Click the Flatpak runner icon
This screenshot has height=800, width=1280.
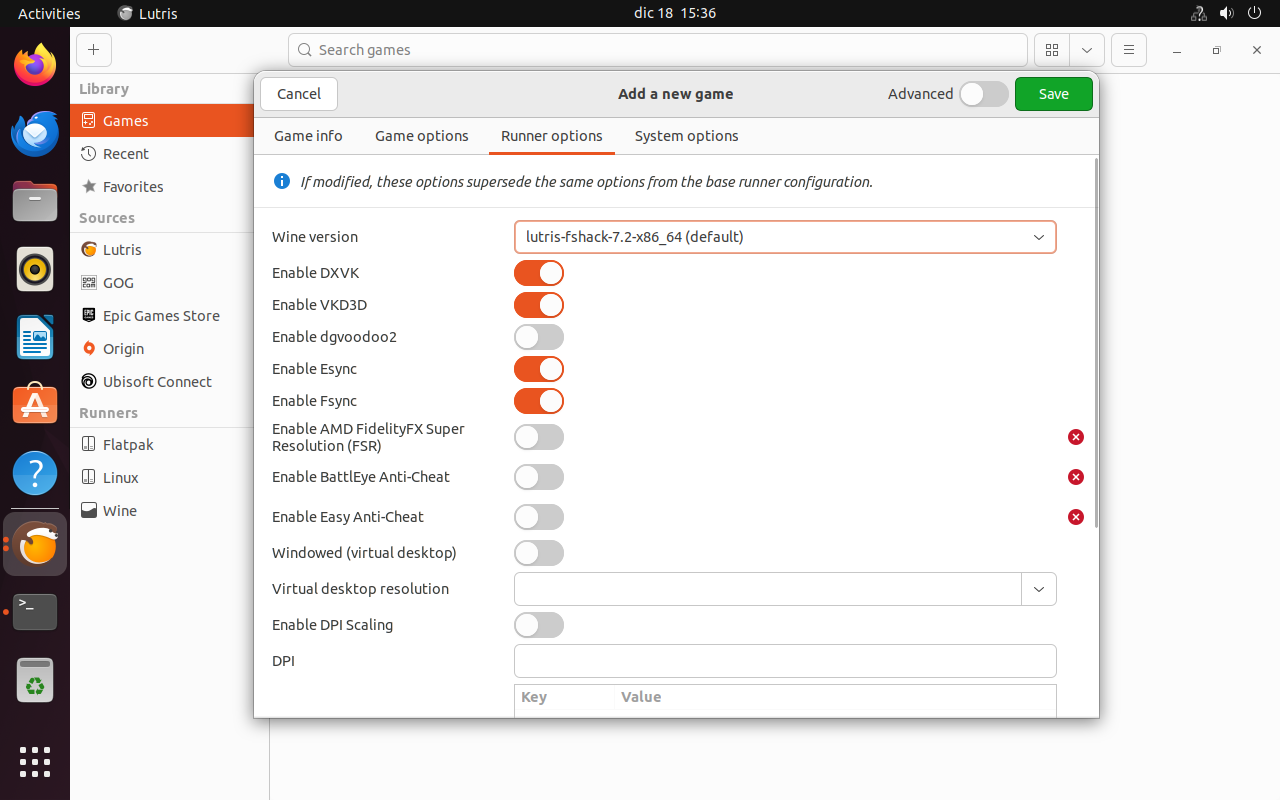[x=88, y=445]
